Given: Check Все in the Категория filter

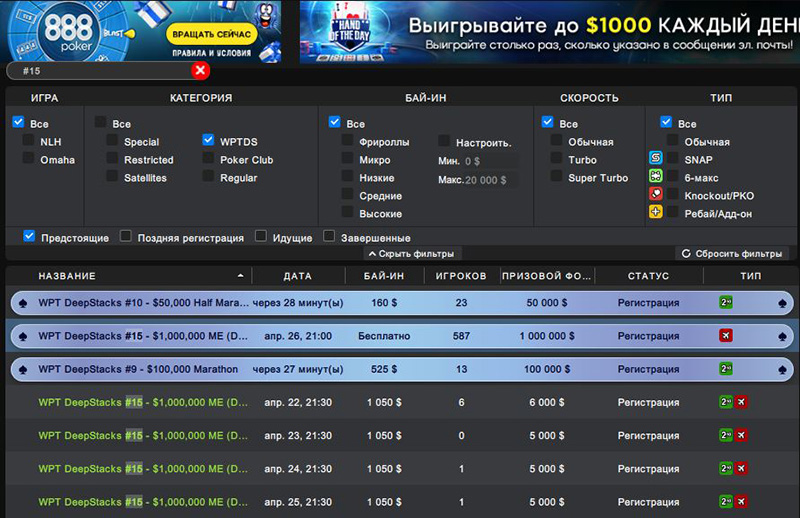Looking at the screenshot, I should pyautogui.click(x=101, y=122).
